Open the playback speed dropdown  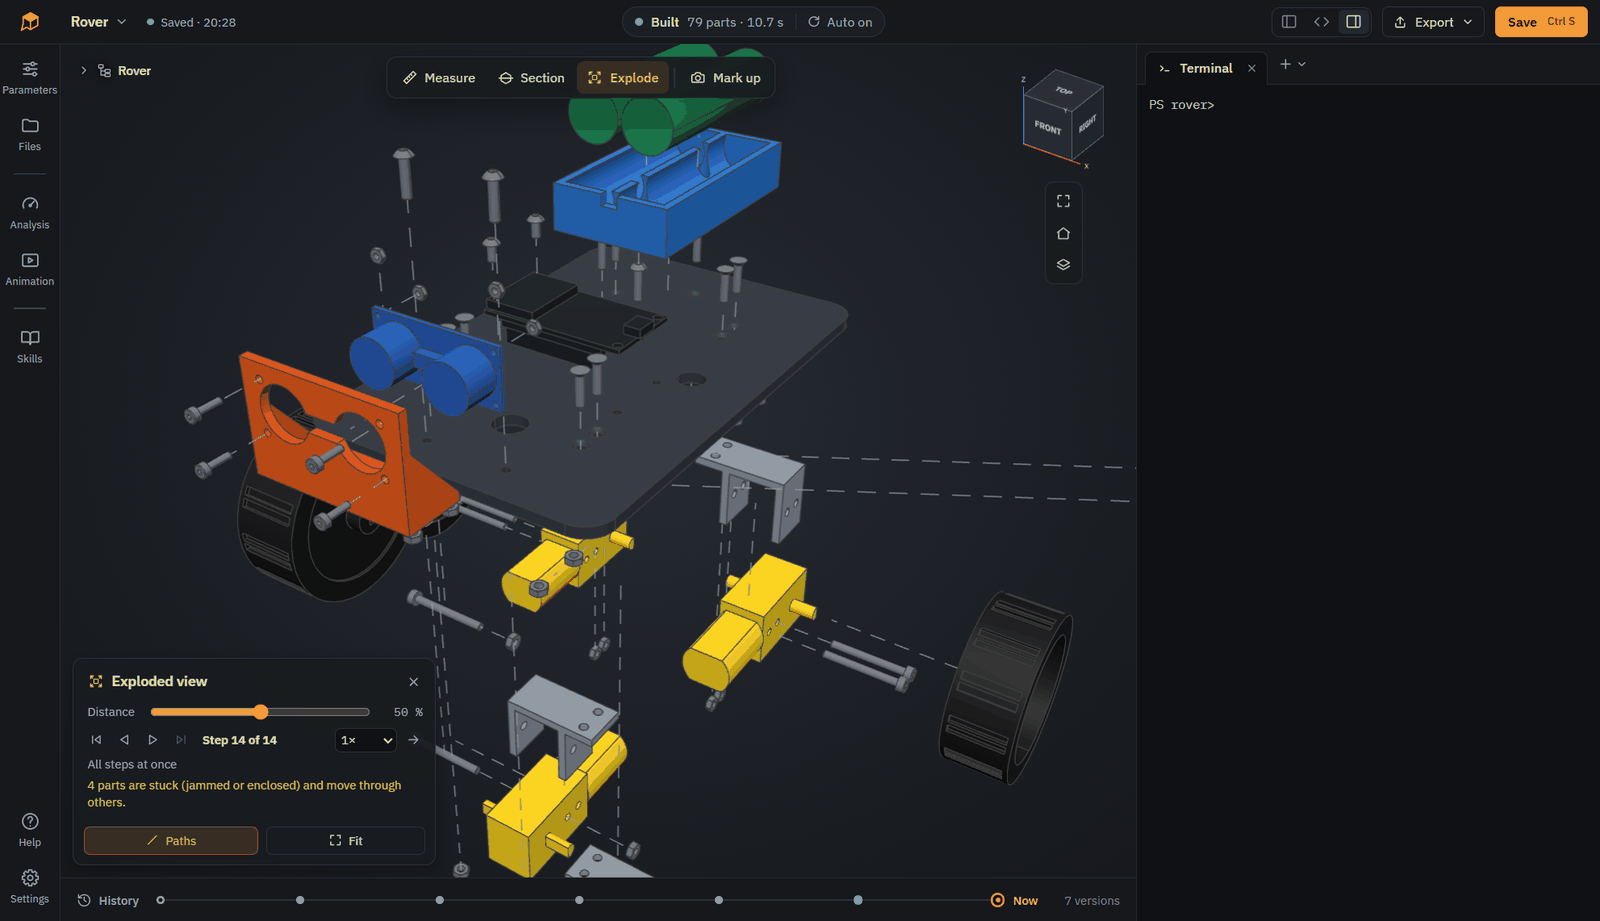pyautogui.click(x=366, y=740)
